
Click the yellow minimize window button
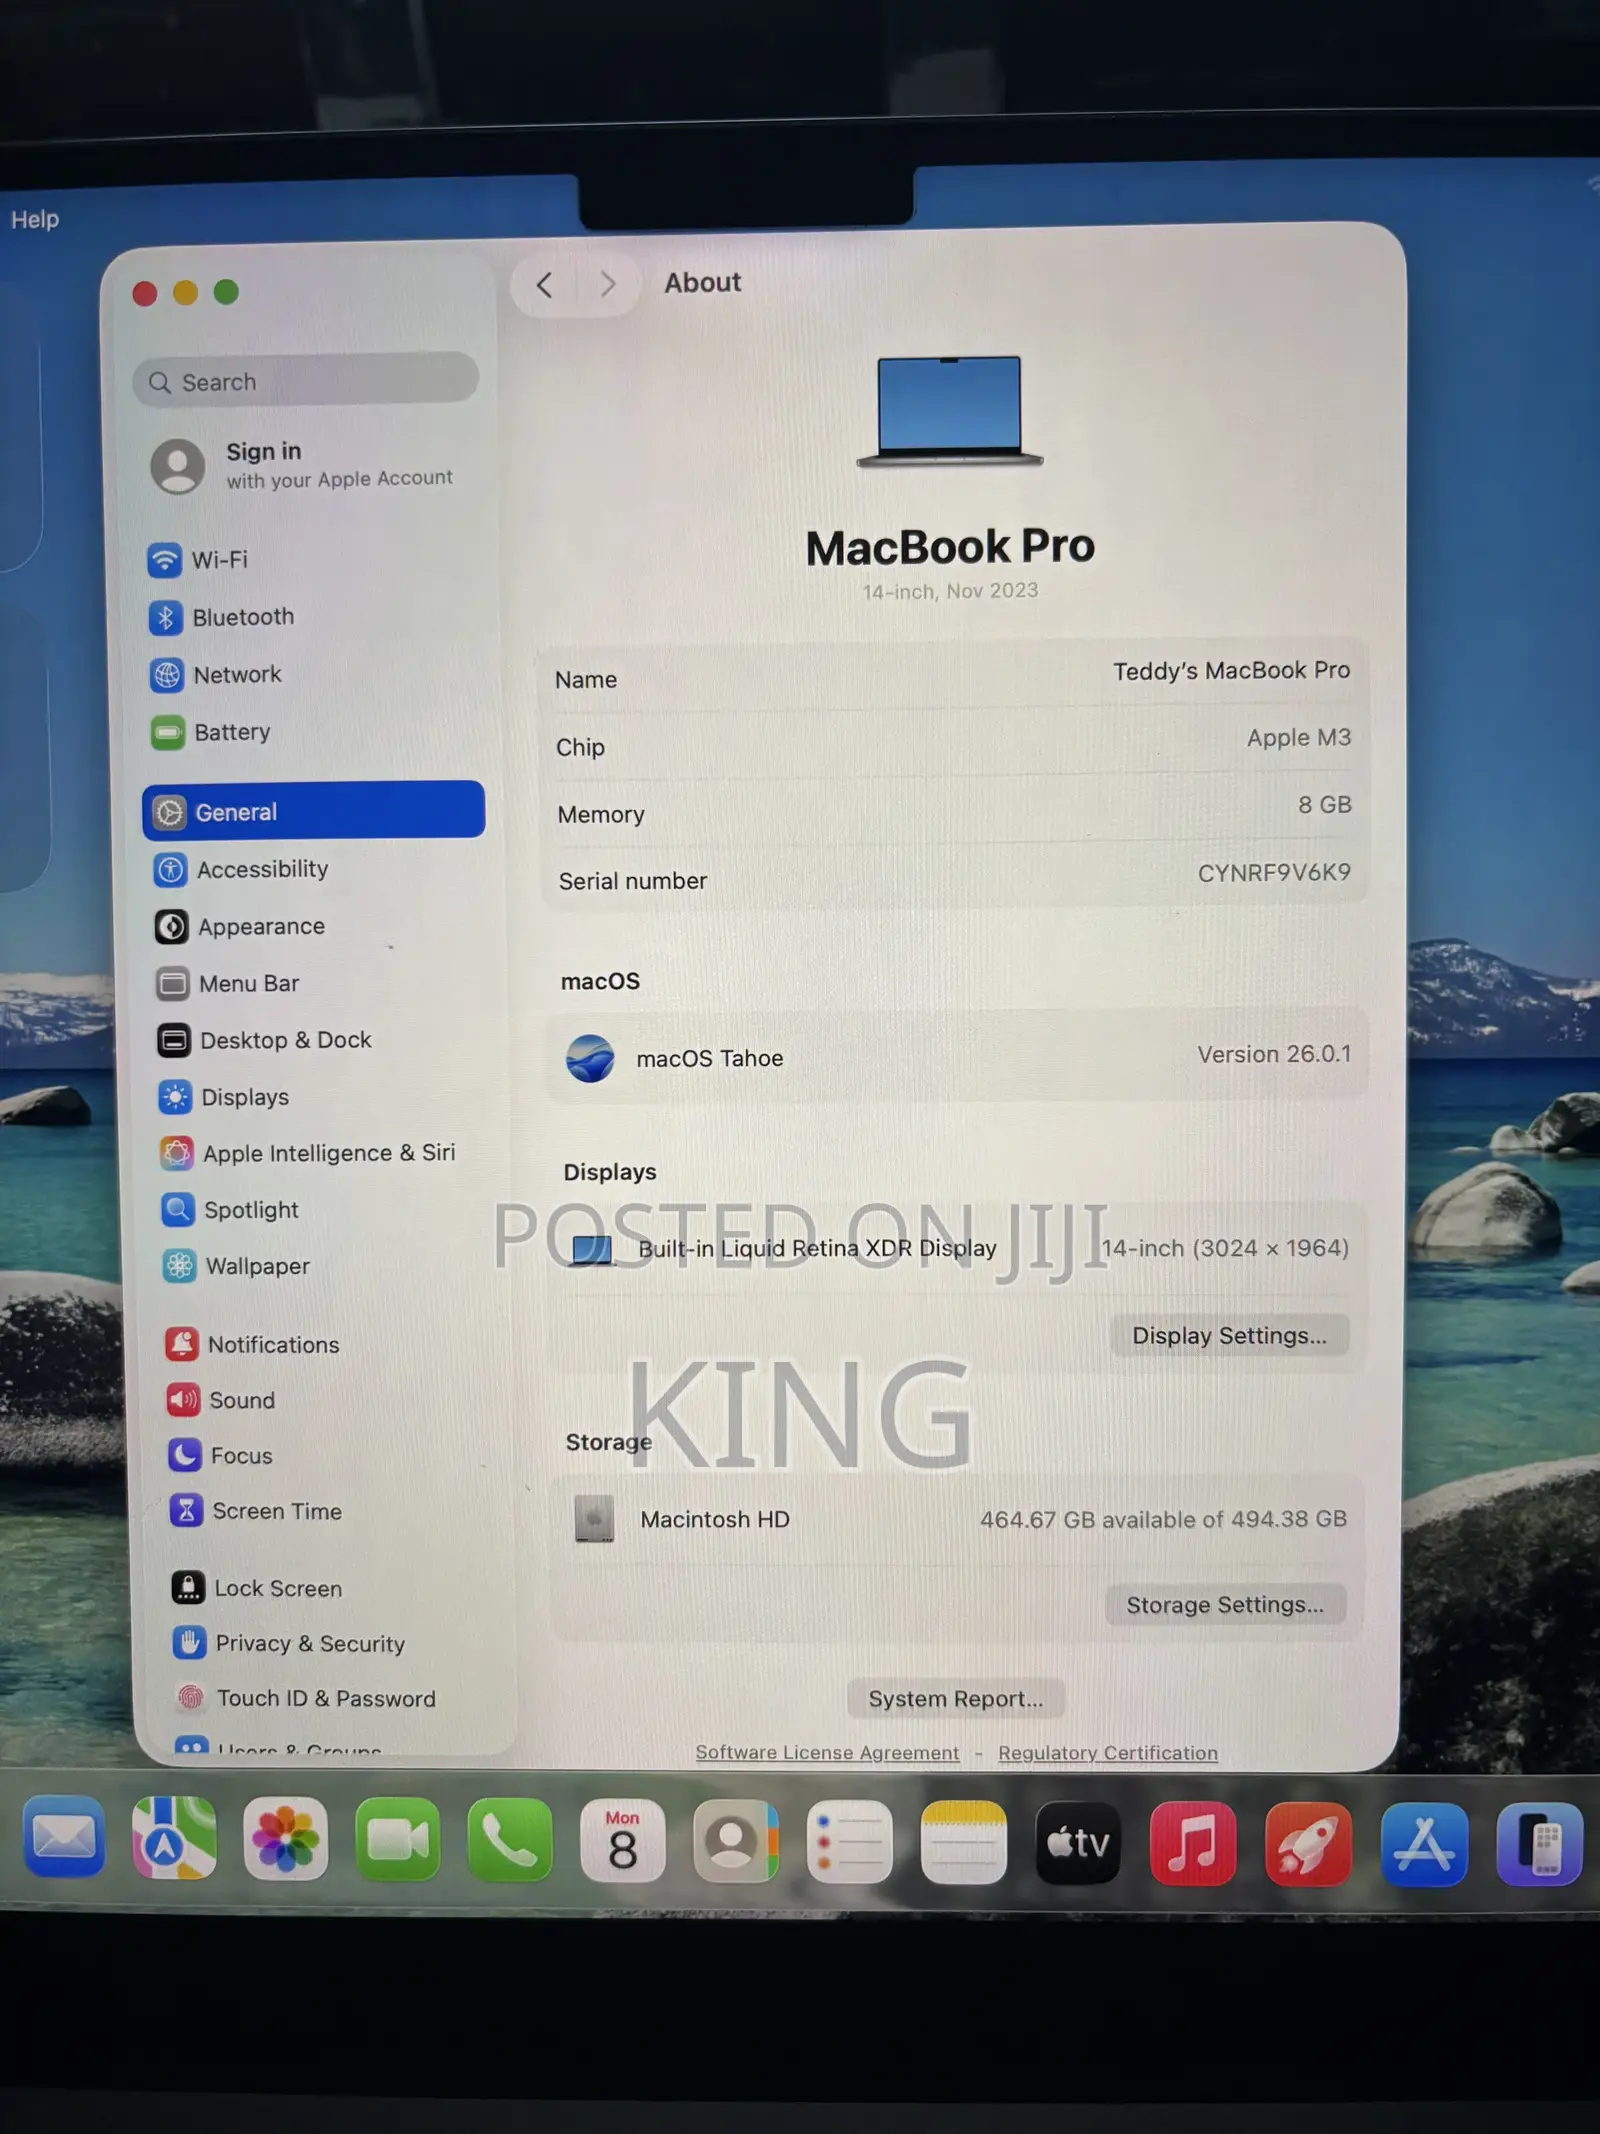tap(185, 292)
